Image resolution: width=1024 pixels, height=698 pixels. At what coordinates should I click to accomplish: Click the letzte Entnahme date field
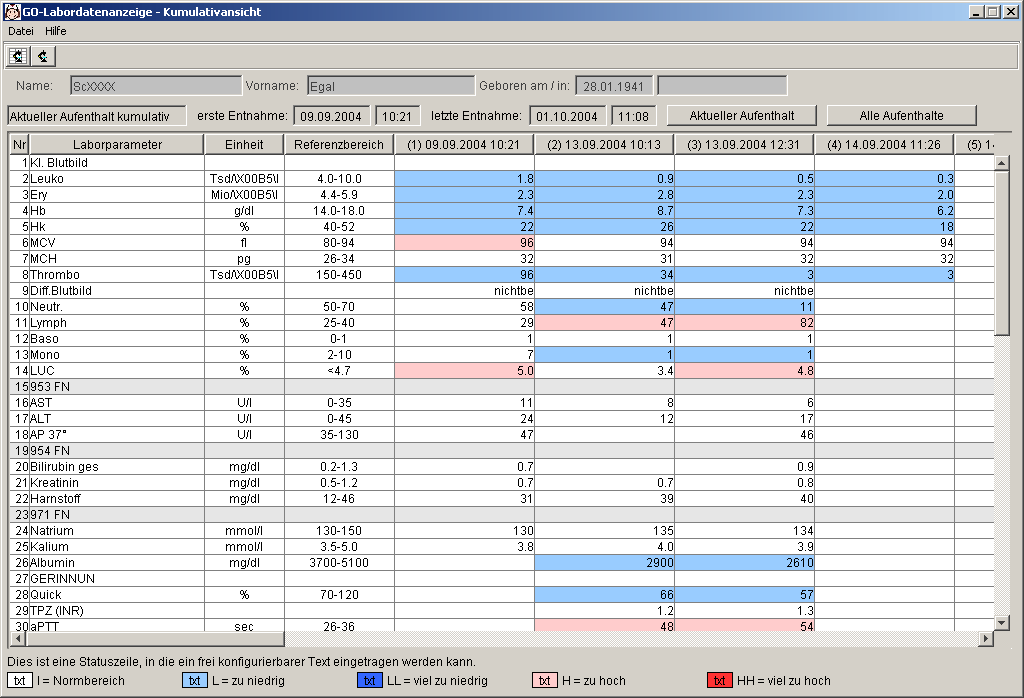[x=568, y=116]
